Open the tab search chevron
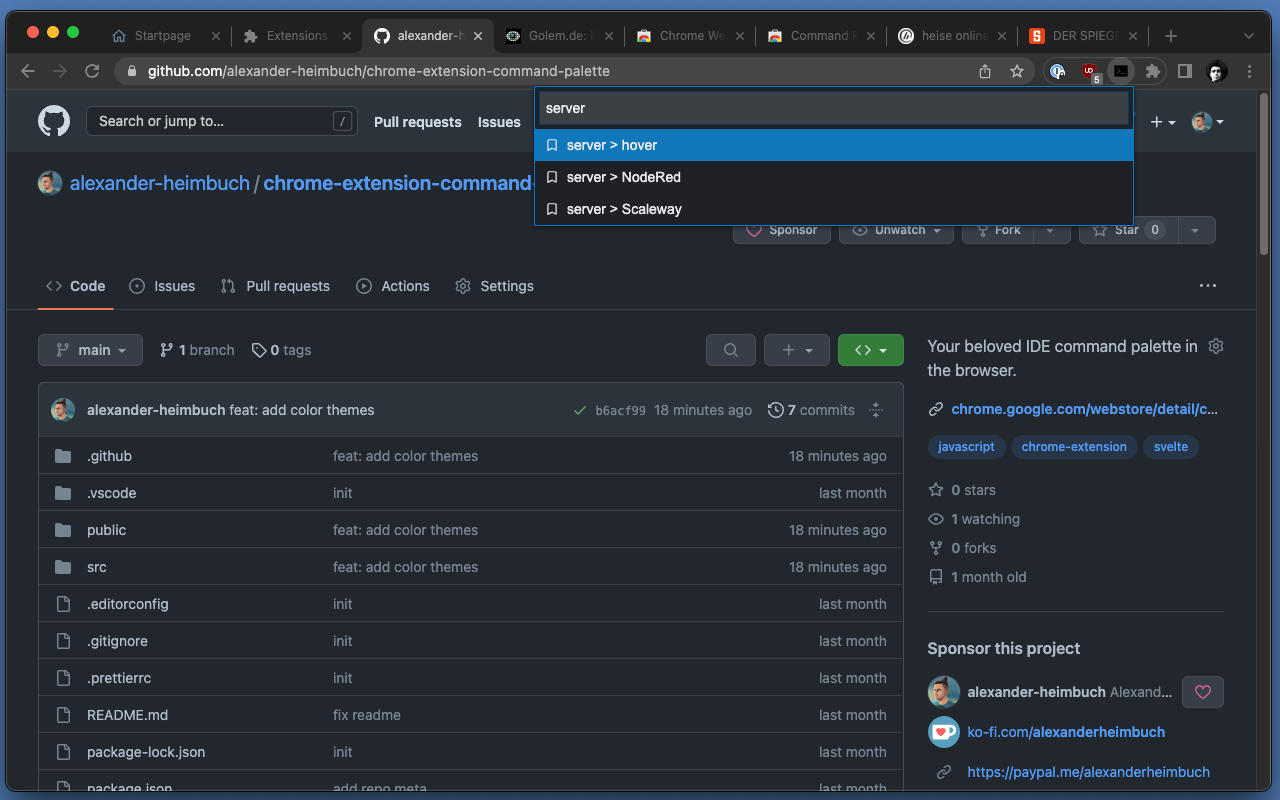This screenshot has width=1280, height=800. tap(1249, 36)
